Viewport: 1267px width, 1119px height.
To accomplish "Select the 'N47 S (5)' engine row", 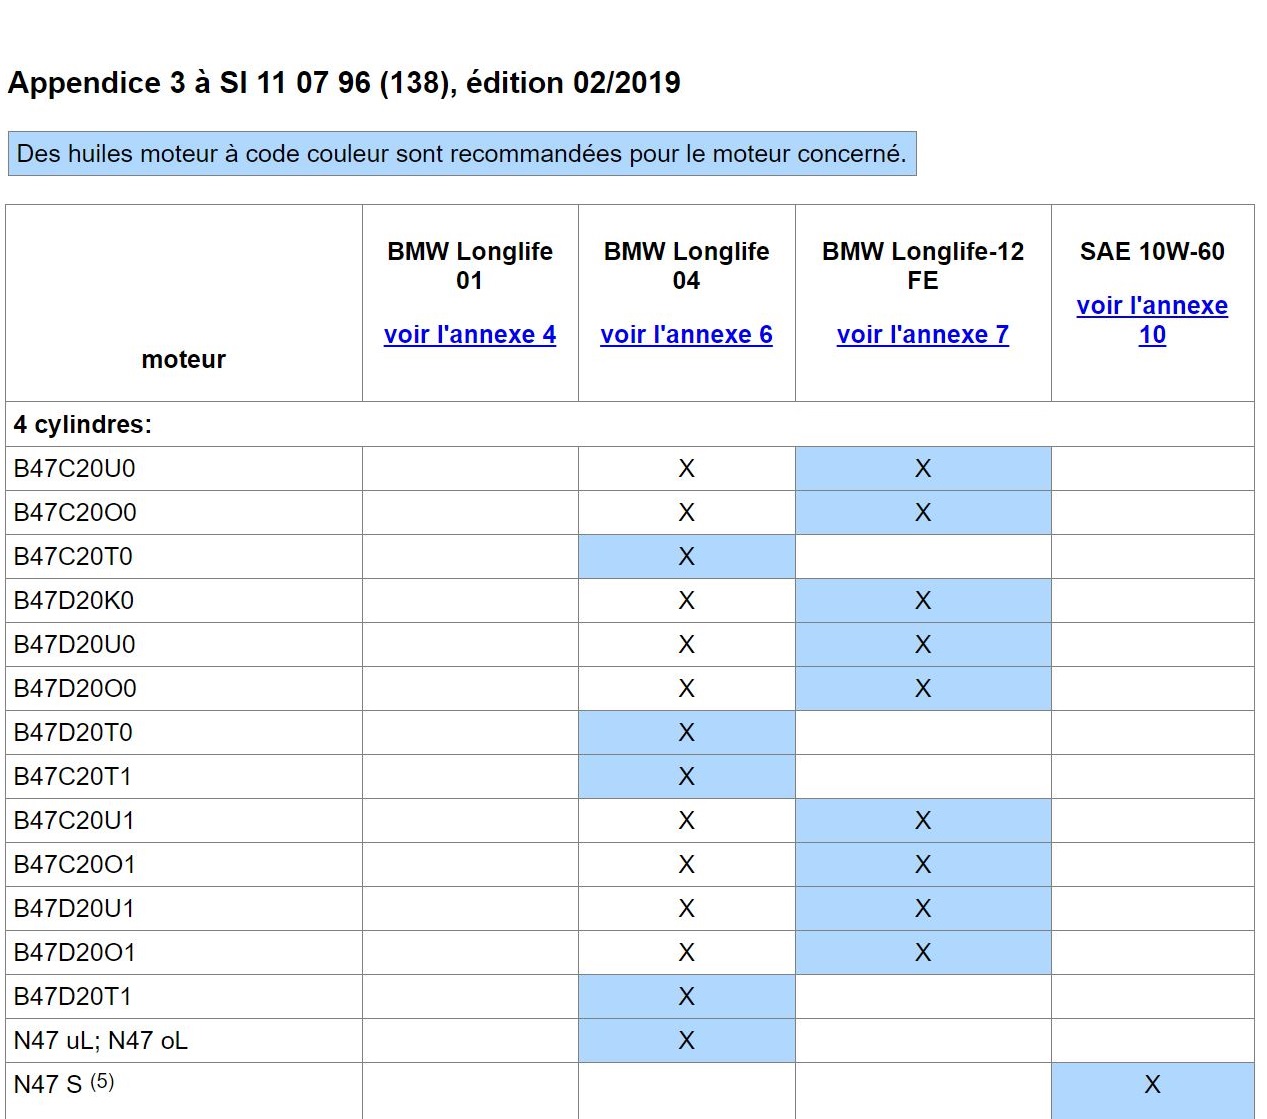I will (630, 1090).
